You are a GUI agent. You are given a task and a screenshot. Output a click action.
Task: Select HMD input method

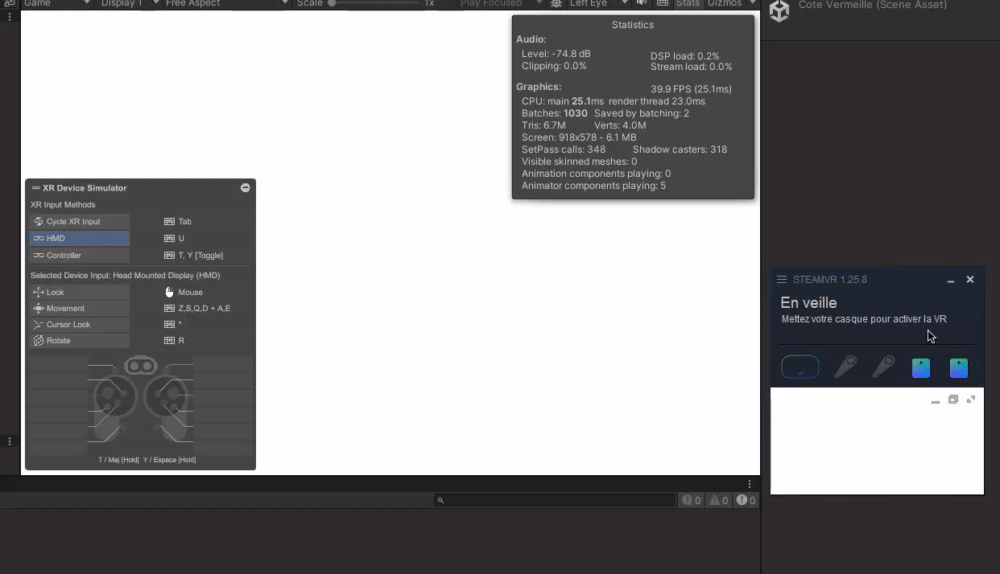pos(79,238)
